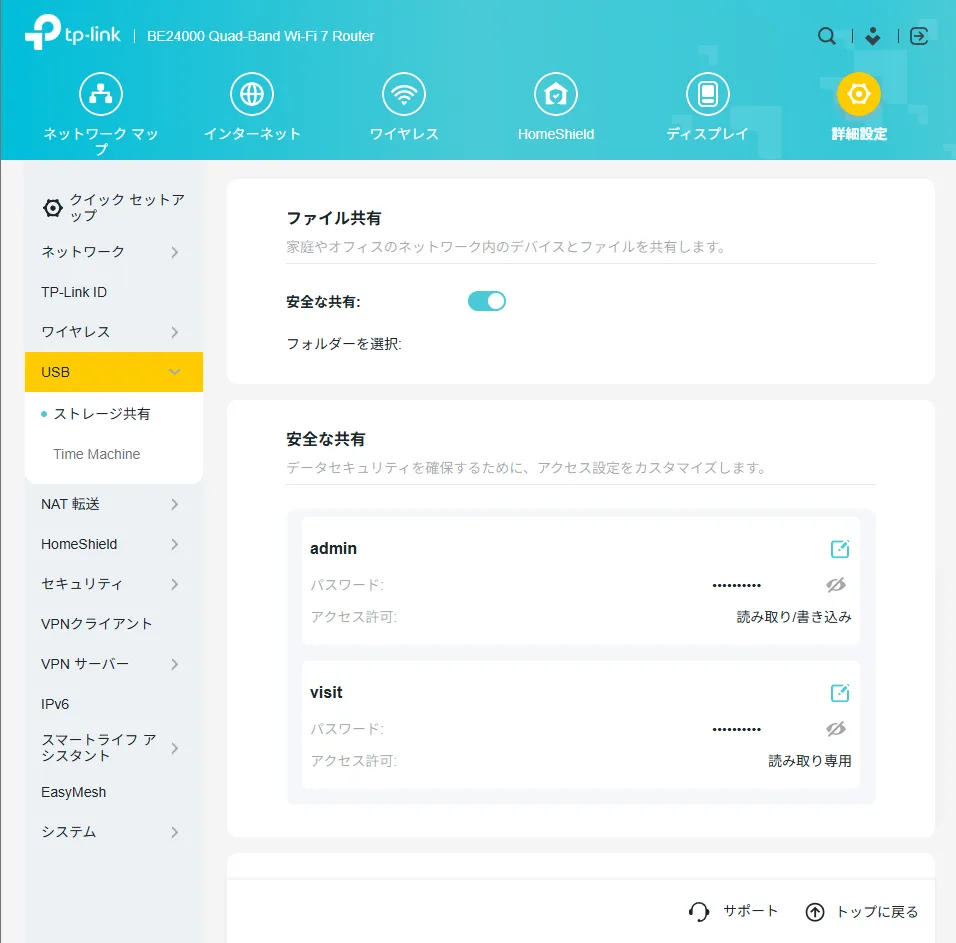Click the visit masked password field
Image resolution: width=956 pixels, height=943 pixels.
[737, 729]
